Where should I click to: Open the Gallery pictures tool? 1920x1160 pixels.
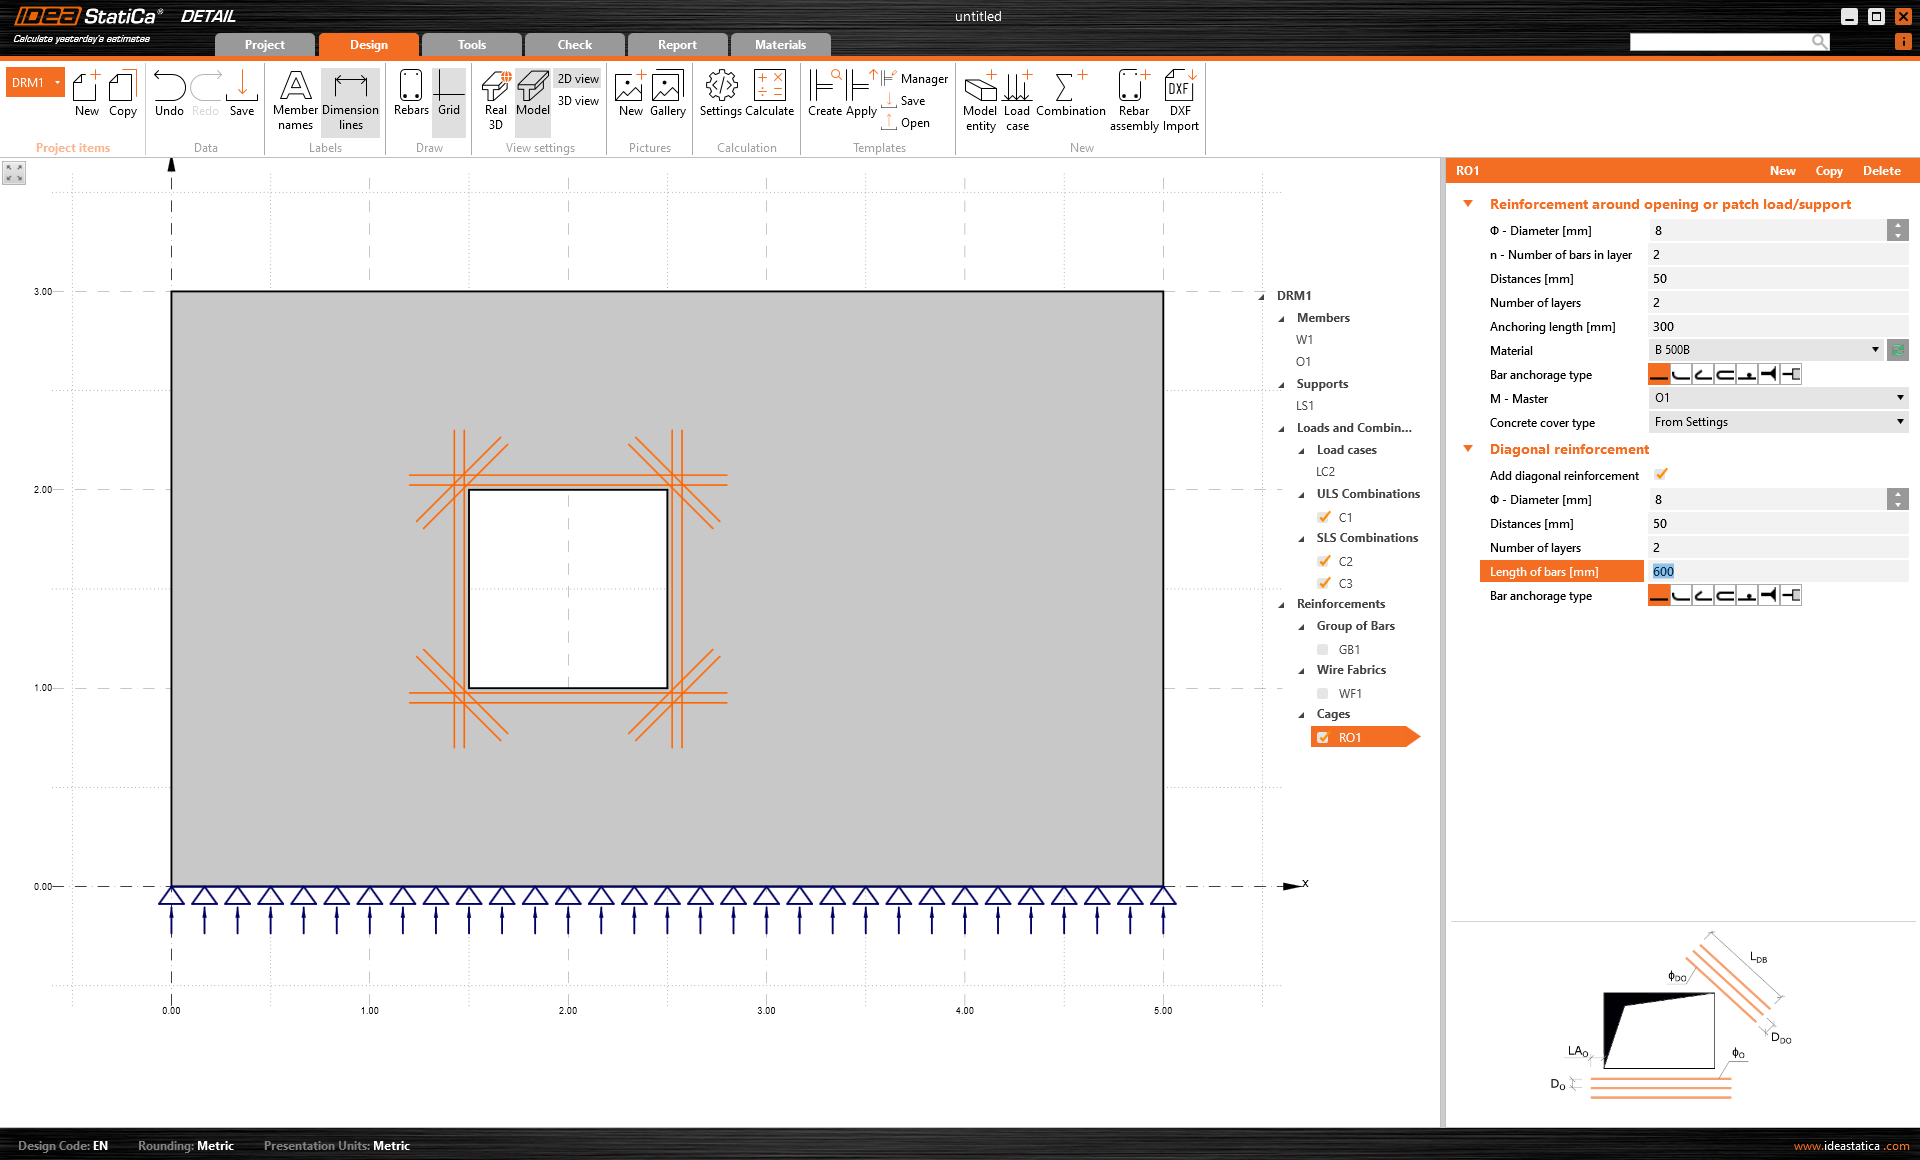(667, 97)
